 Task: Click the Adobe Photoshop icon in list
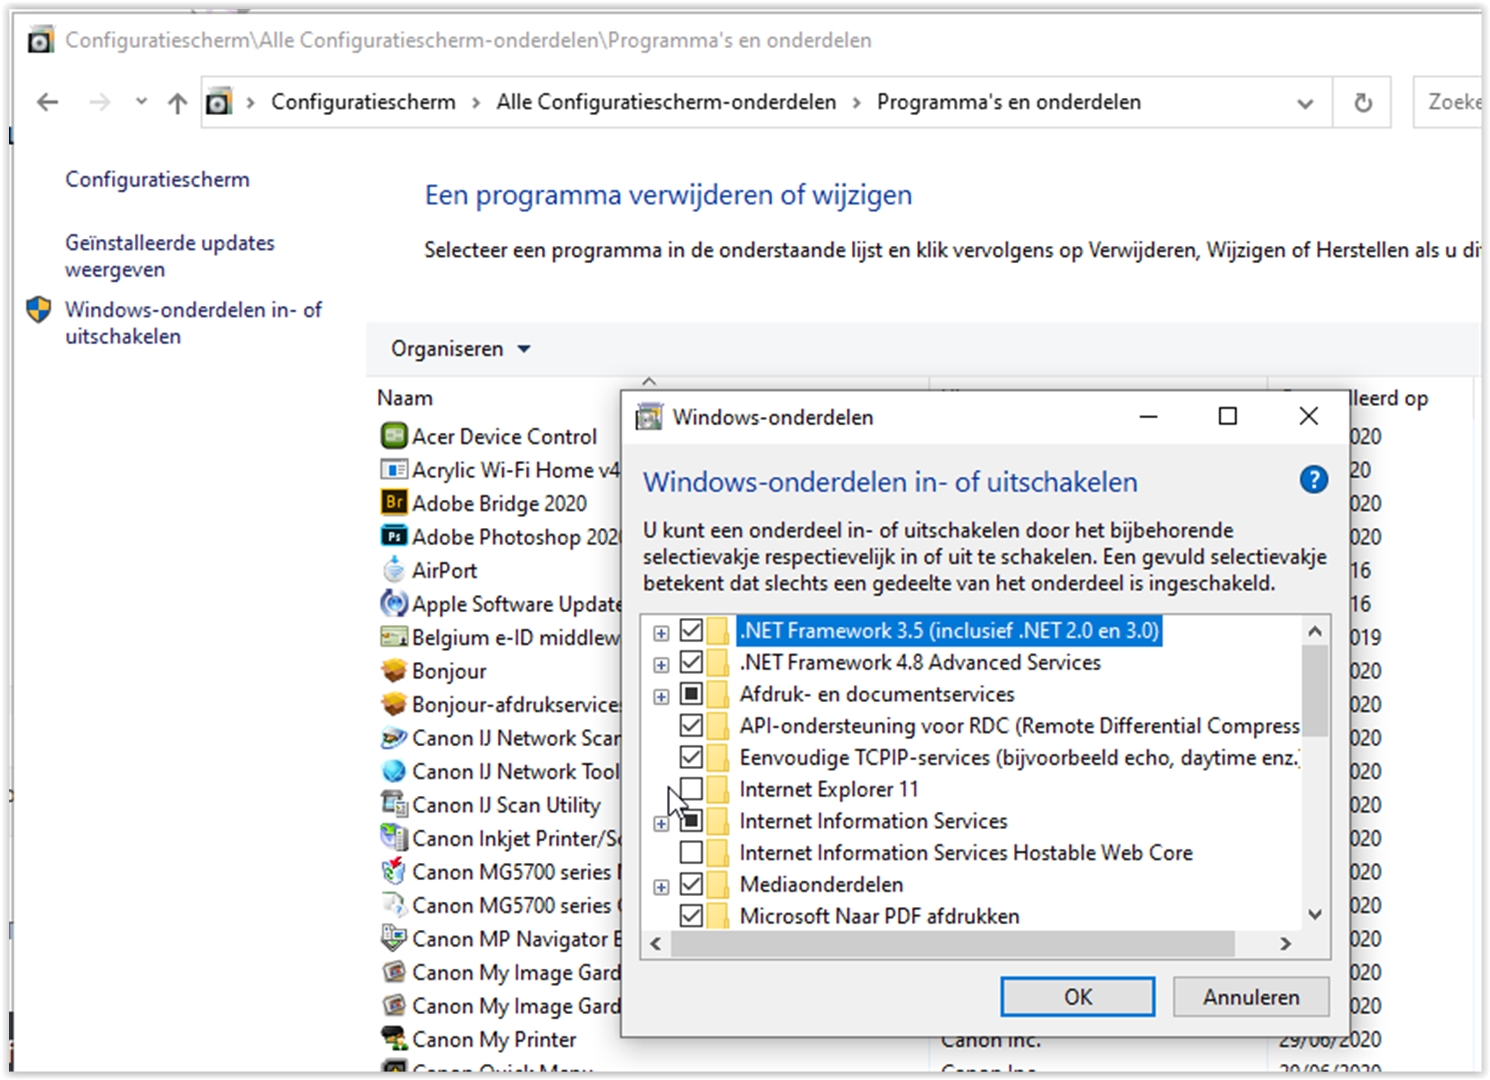click(394, 537)
